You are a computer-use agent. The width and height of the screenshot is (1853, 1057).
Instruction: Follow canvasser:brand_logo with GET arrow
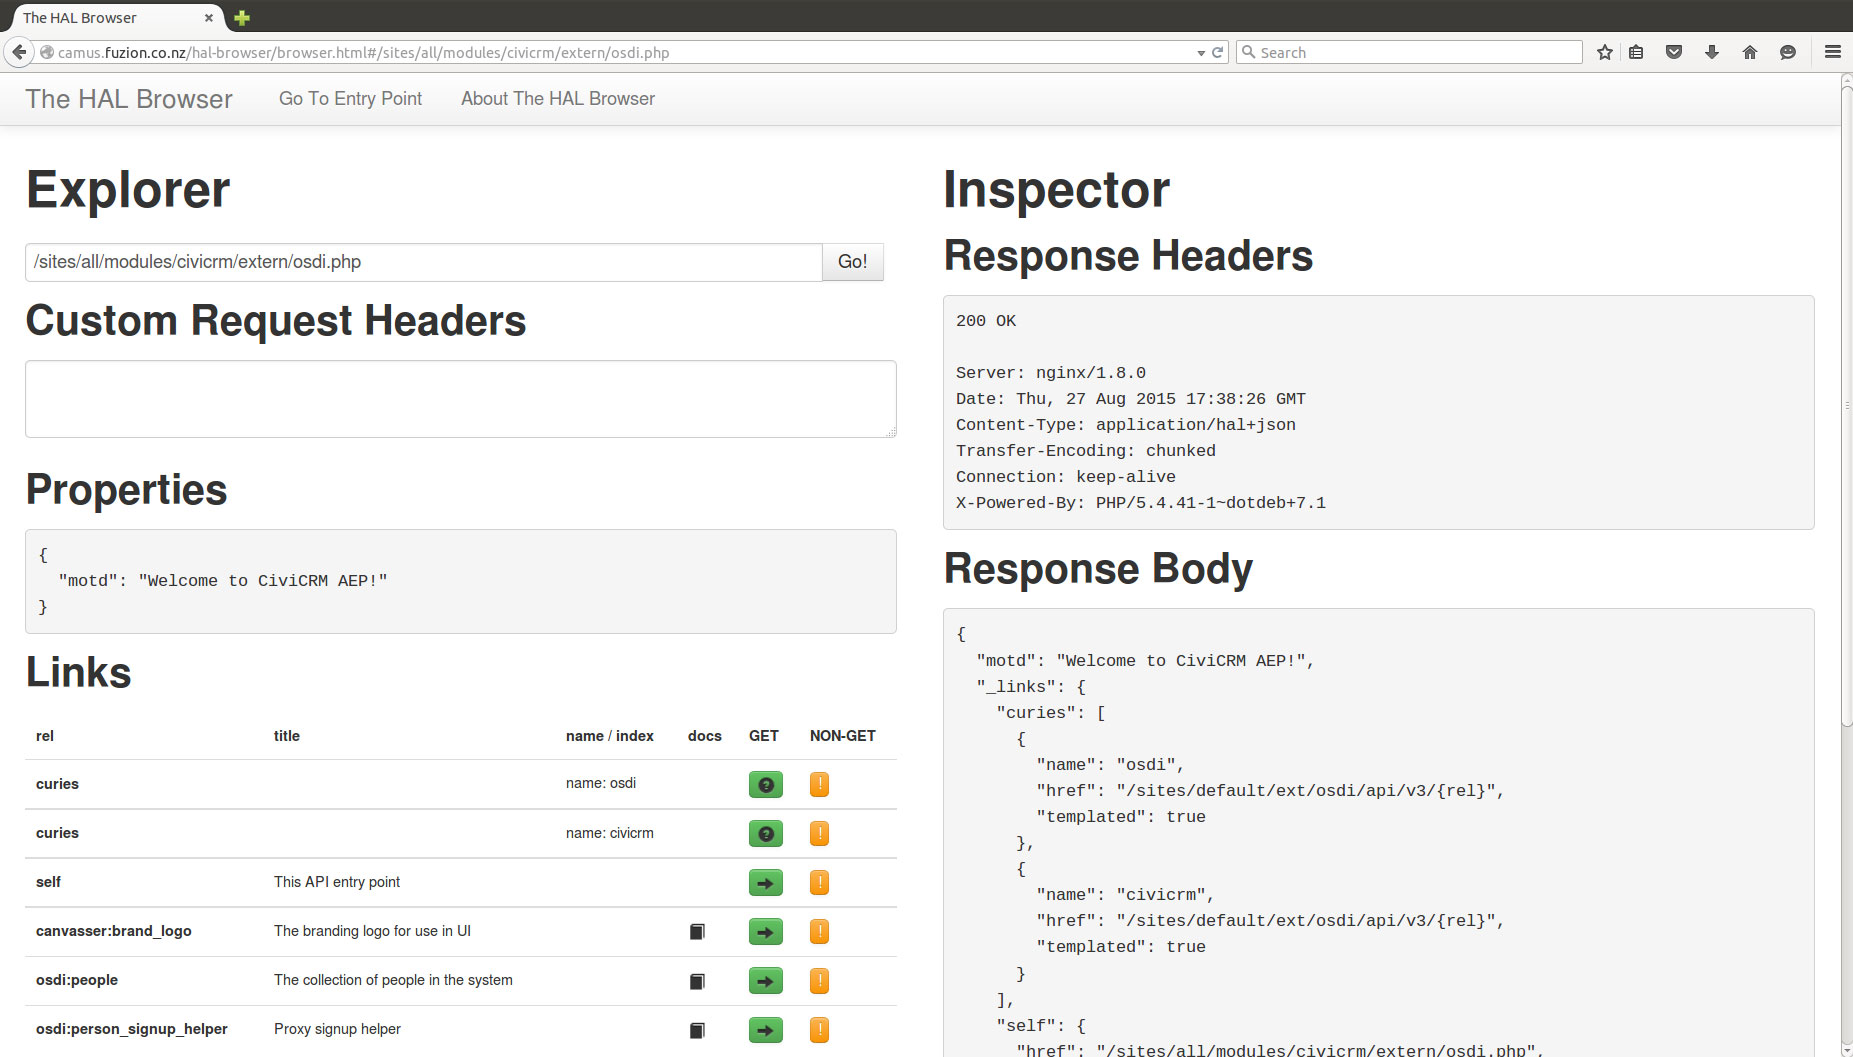(765, 932)
